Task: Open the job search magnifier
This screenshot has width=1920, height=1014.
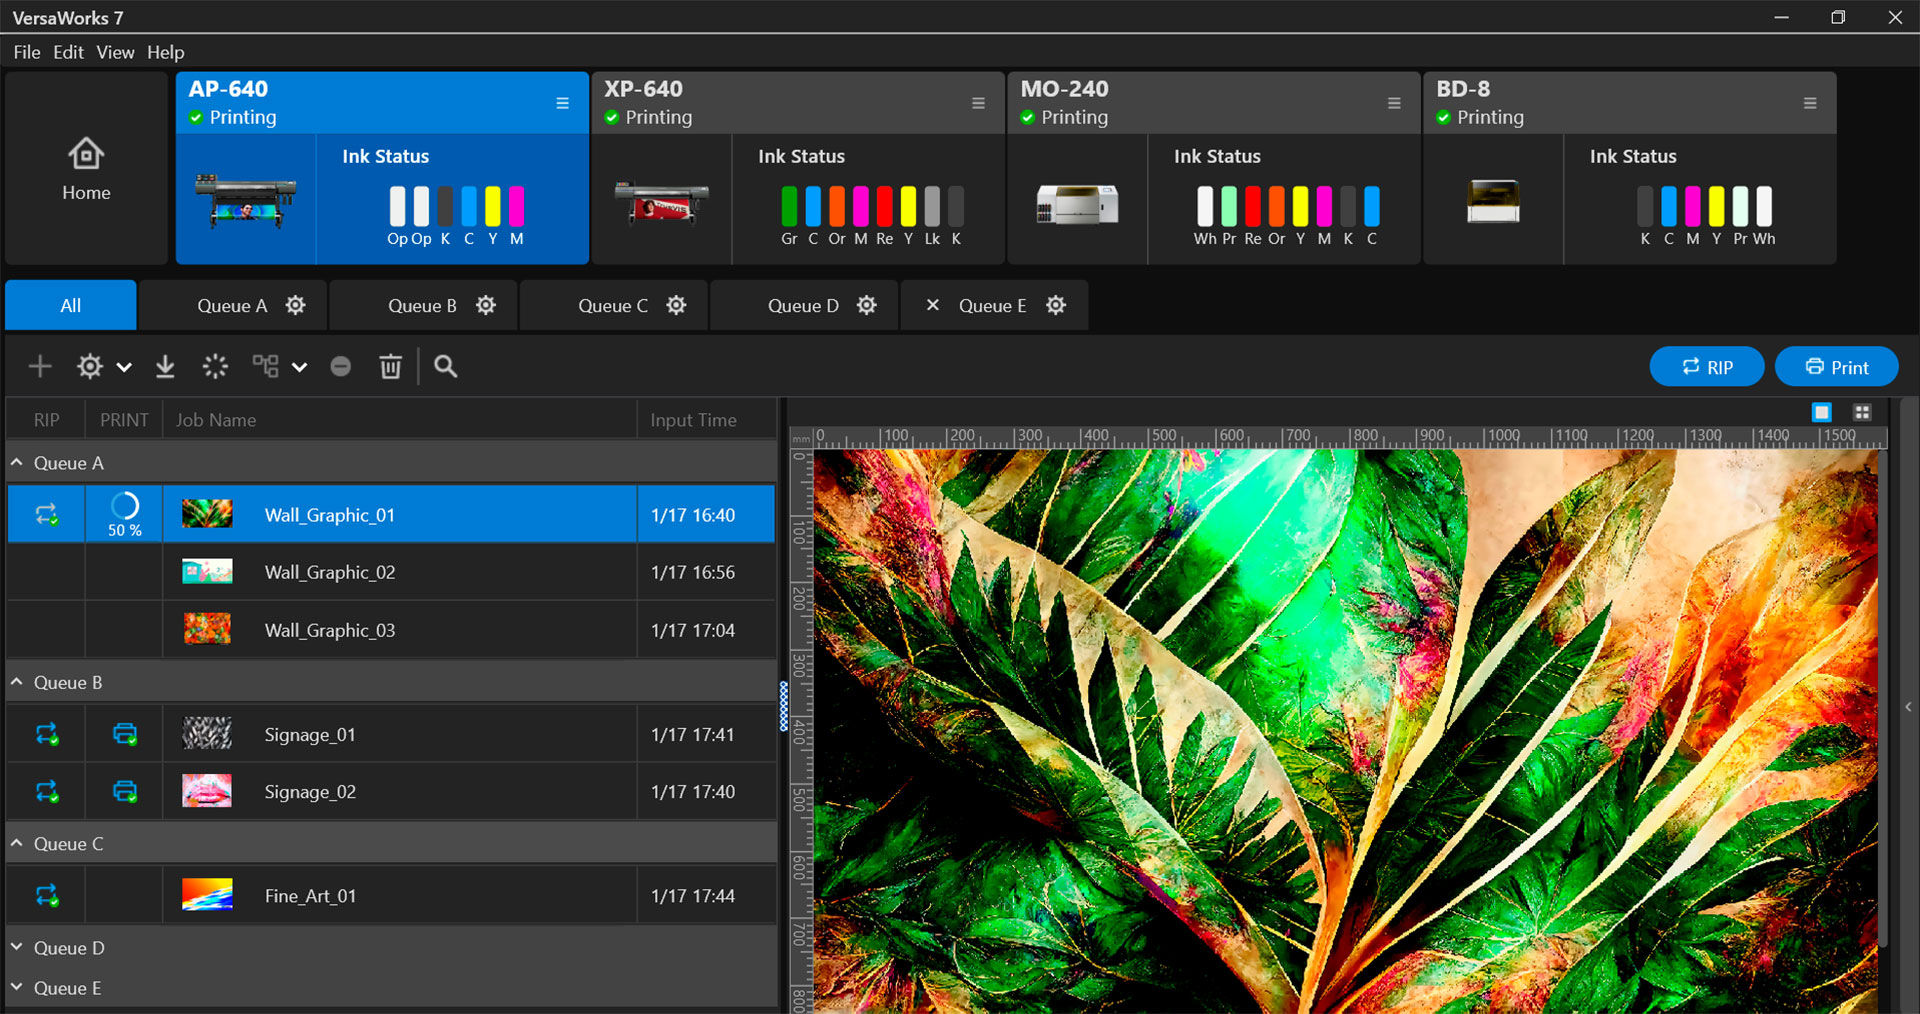Action: click(x=446, y=367)
